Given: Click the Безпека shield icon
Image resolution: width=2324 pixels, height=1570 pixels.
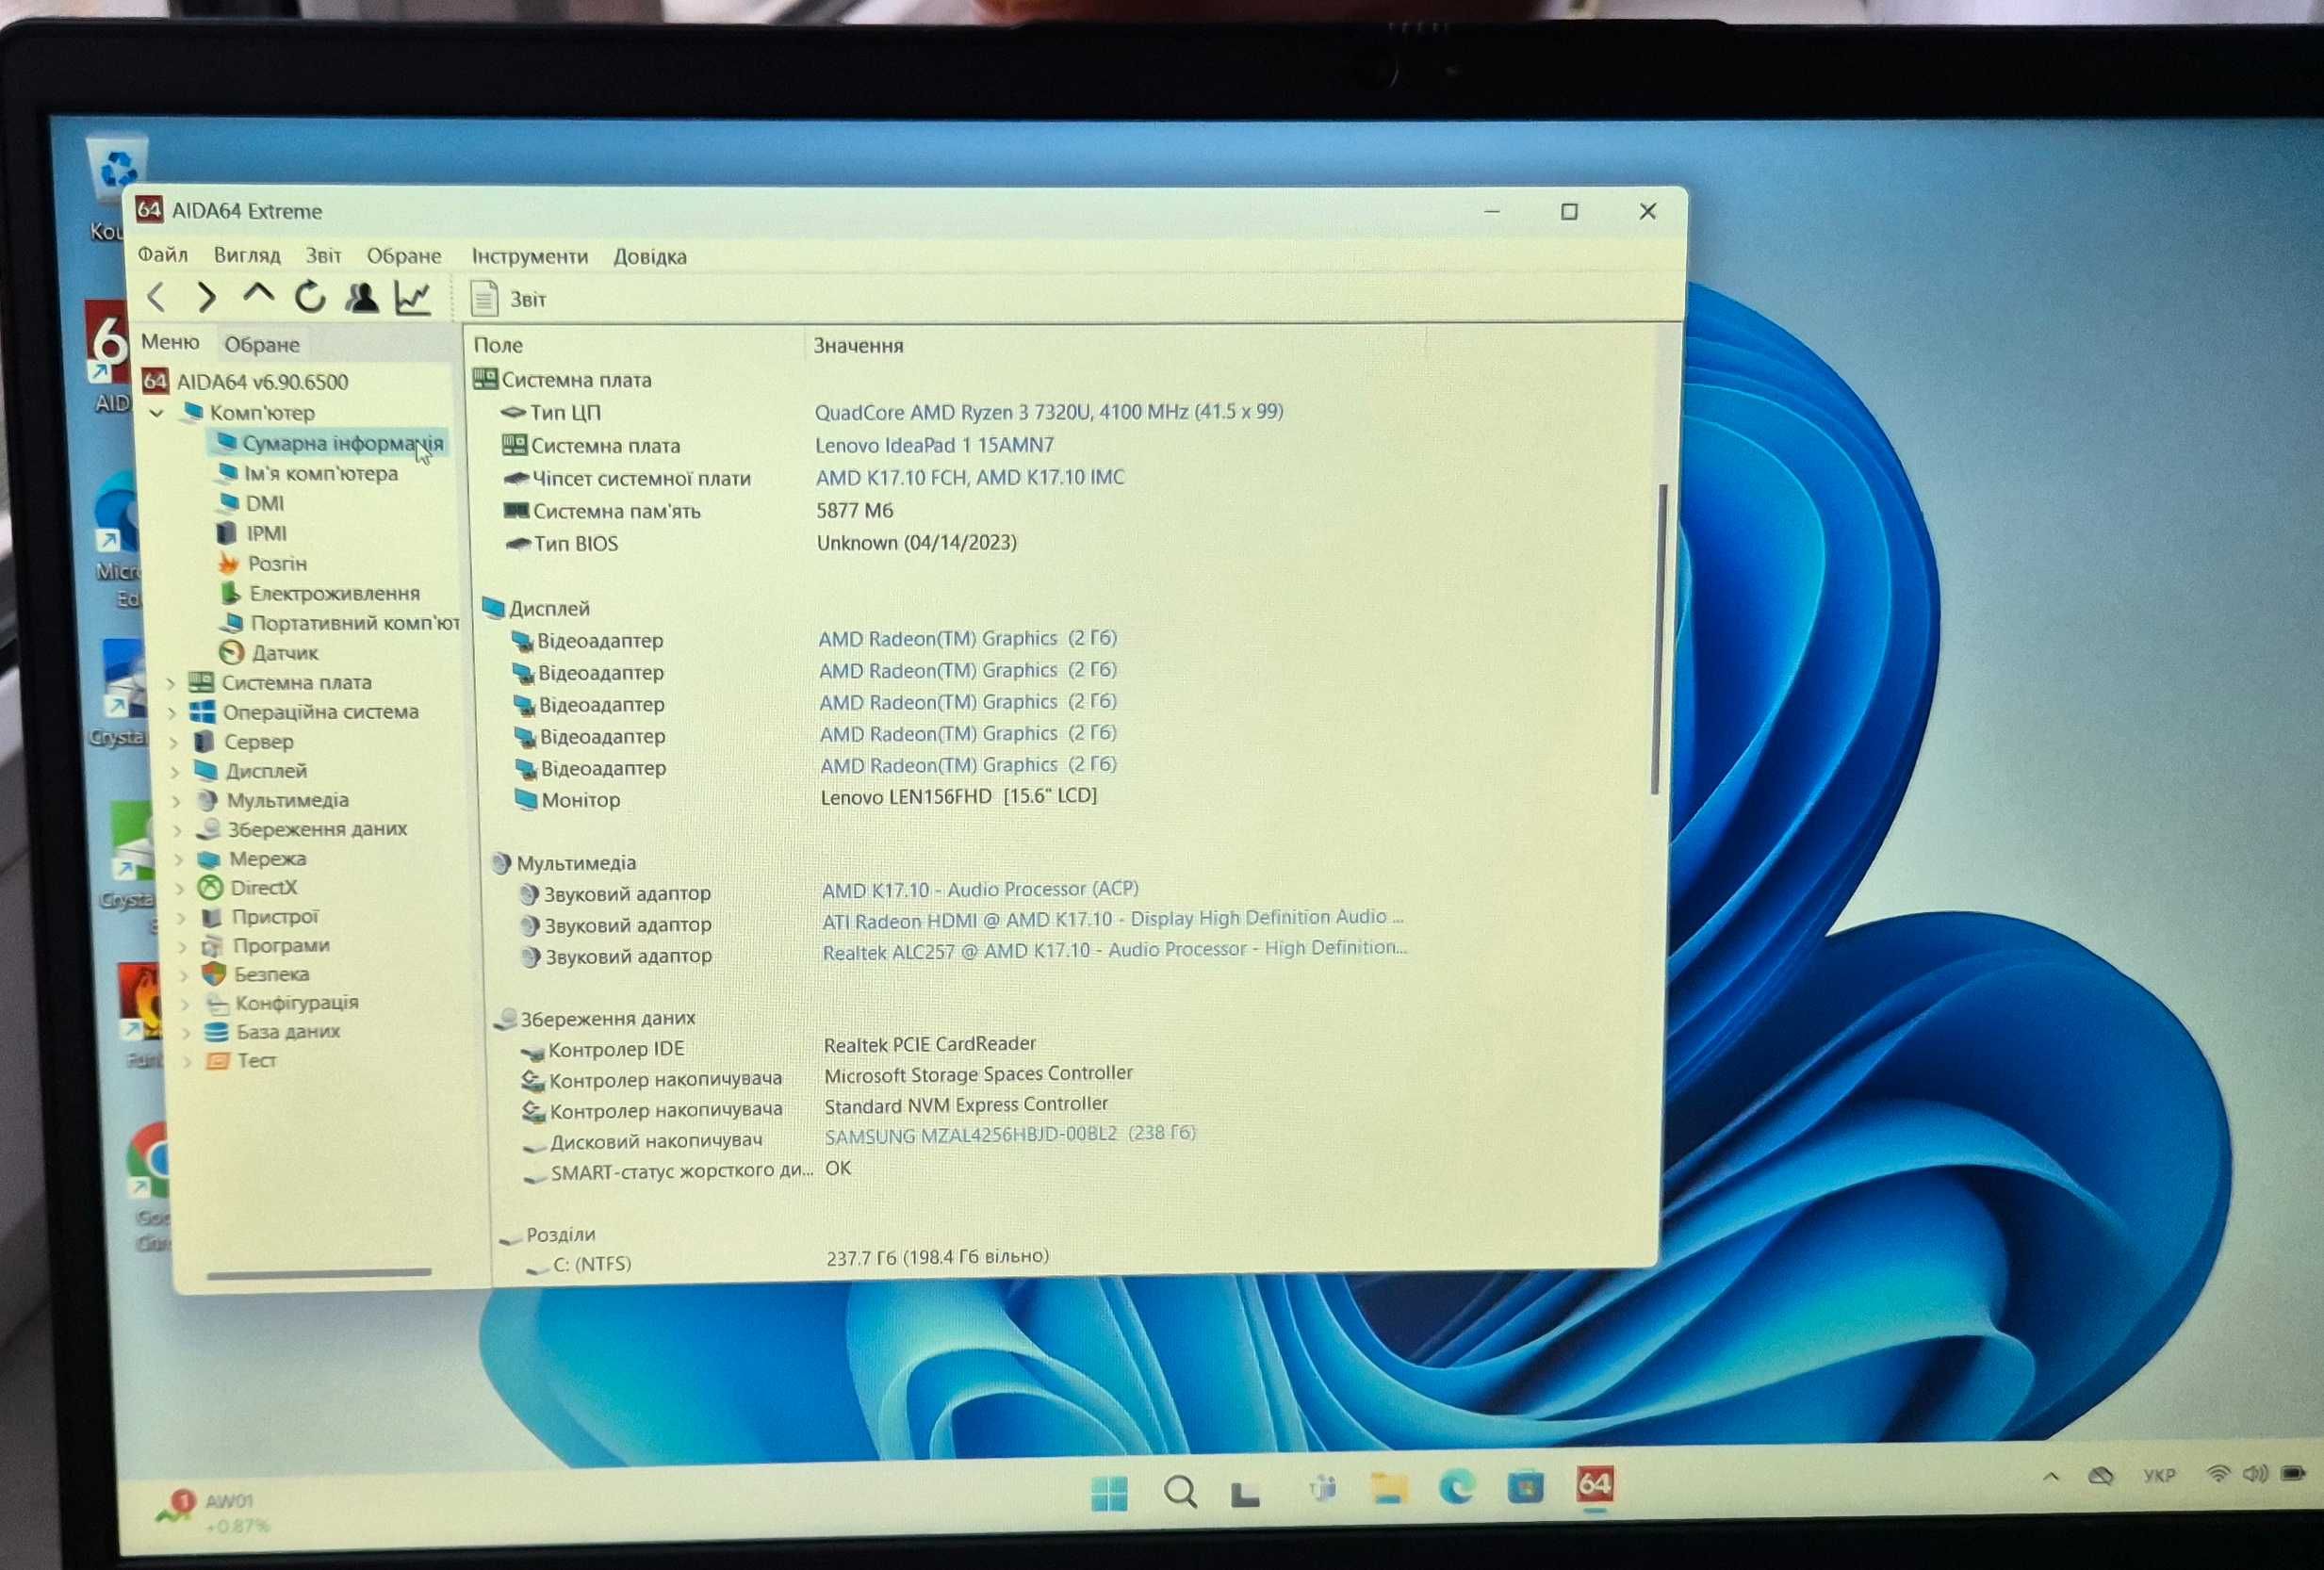Looking at the screenshot, I should [213, 973].
